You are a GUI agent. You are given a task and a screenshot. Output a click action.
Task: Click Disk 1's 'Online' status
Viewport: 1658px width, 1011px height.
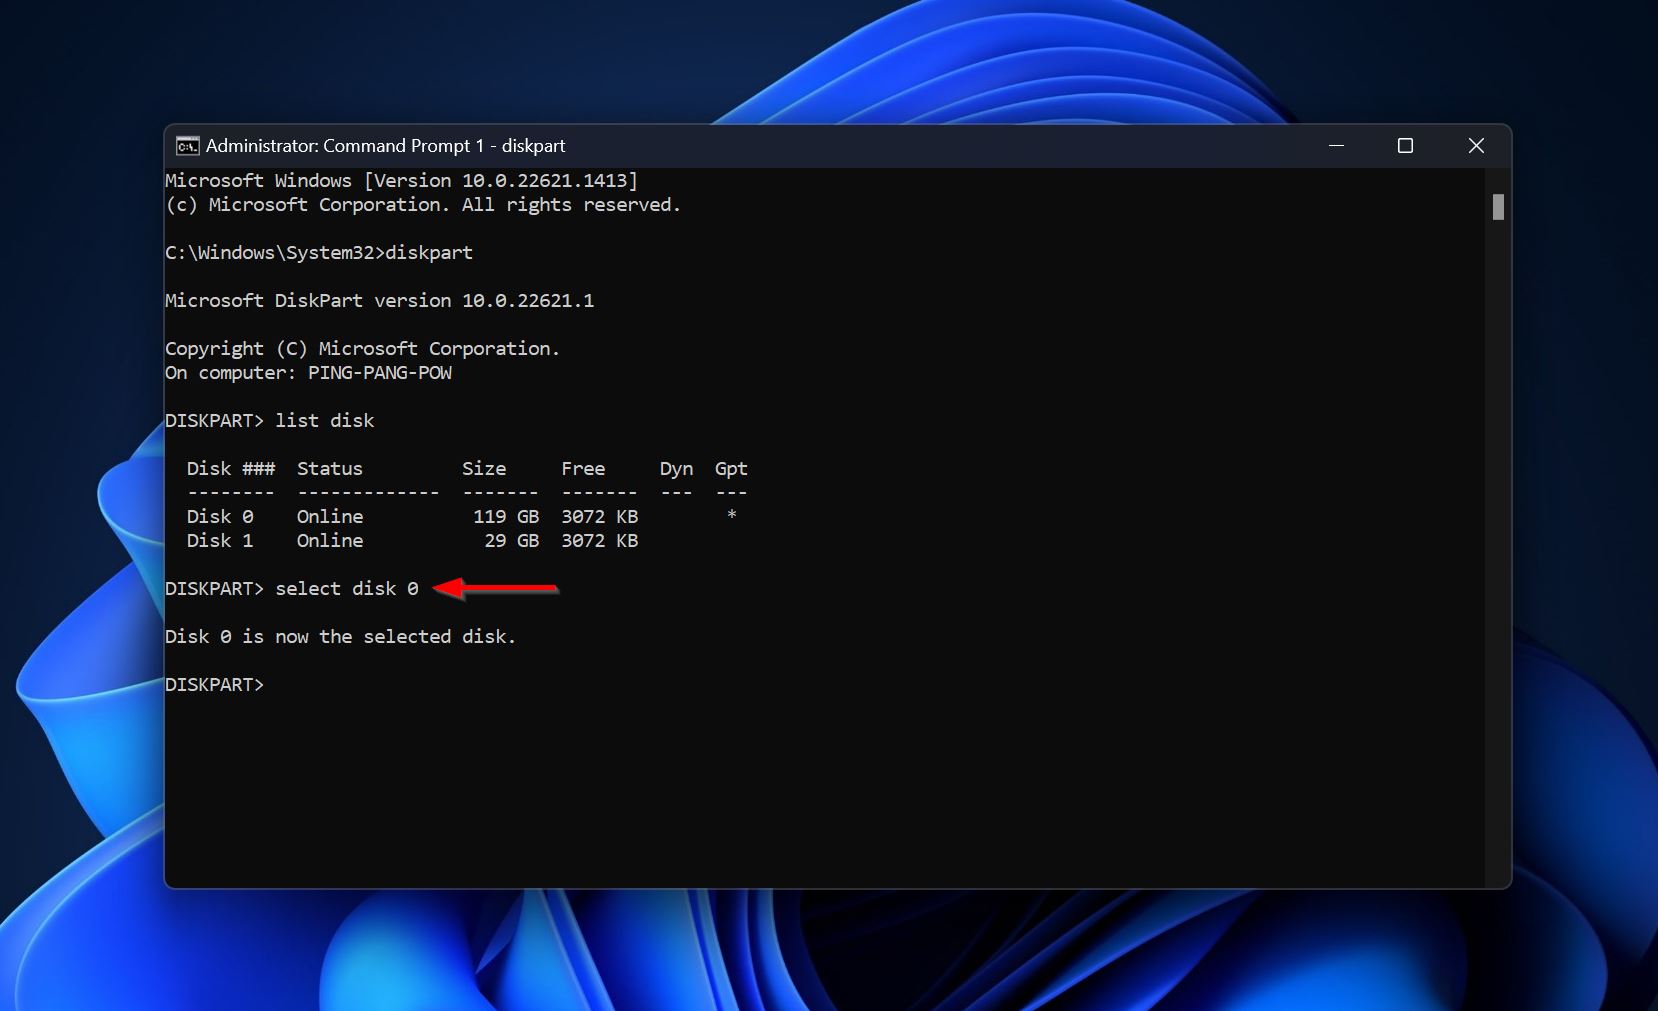pos(330,541)
